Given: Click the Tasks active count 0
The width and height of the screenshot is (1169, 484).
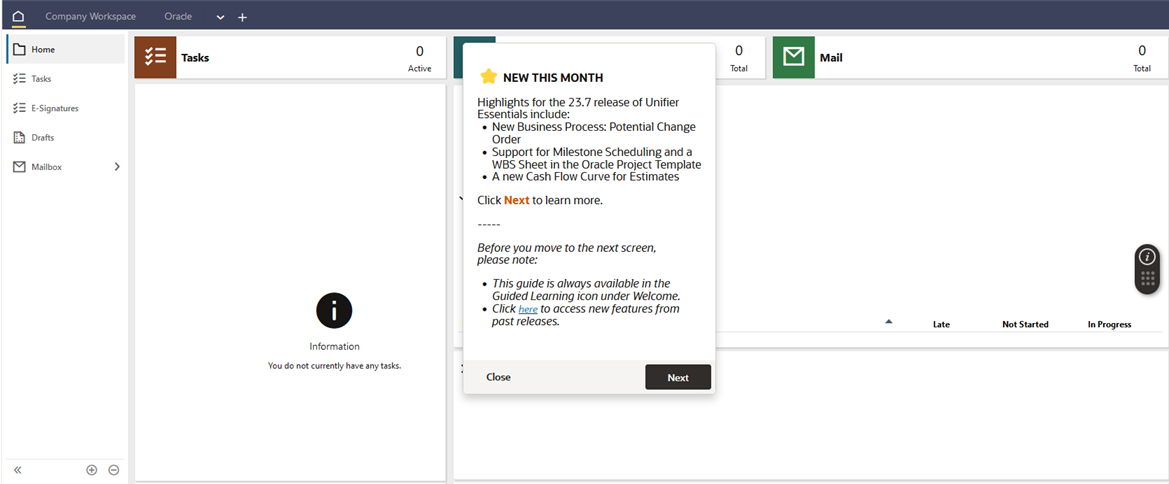Looking at the screenshot, I should (x=420, y=51).
